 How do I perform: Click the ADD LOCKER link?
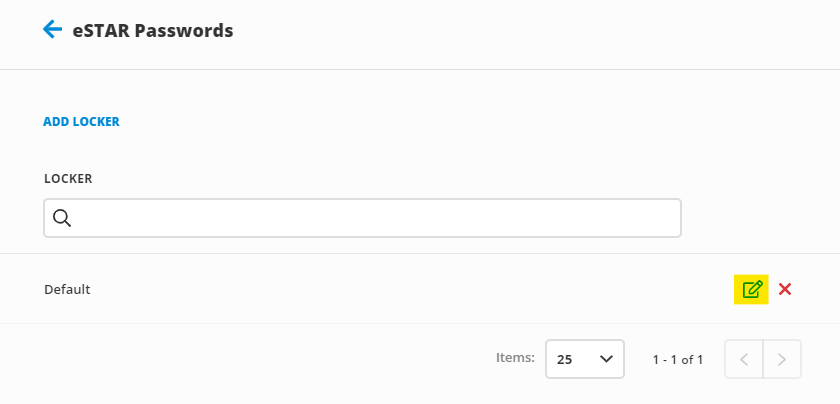(x=81, y=122)
